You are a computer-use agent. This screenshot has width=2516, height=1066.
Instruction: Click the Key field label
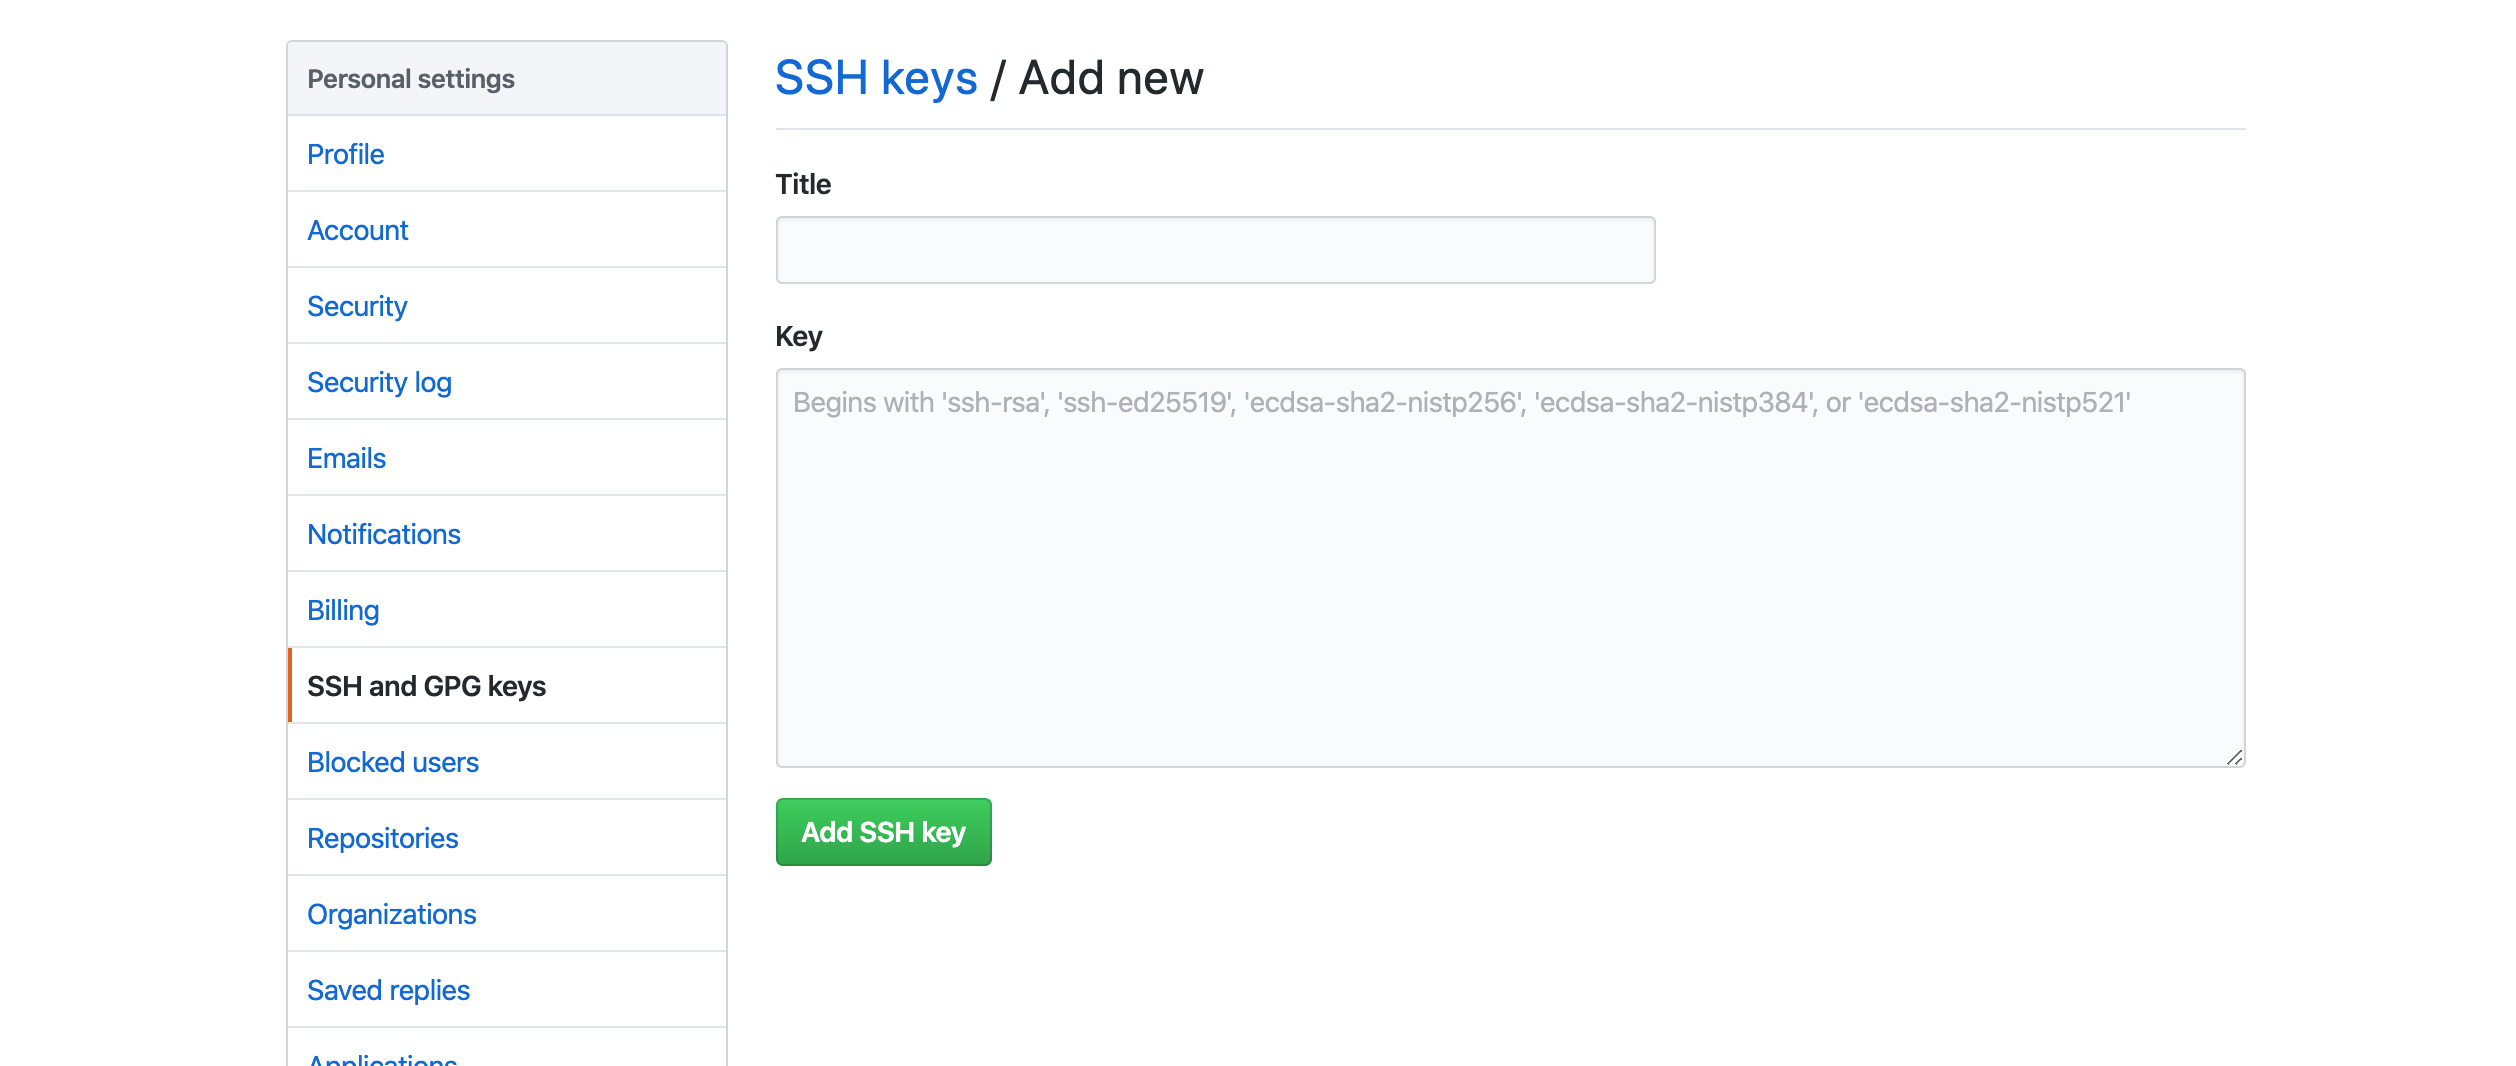coord(799,336)
